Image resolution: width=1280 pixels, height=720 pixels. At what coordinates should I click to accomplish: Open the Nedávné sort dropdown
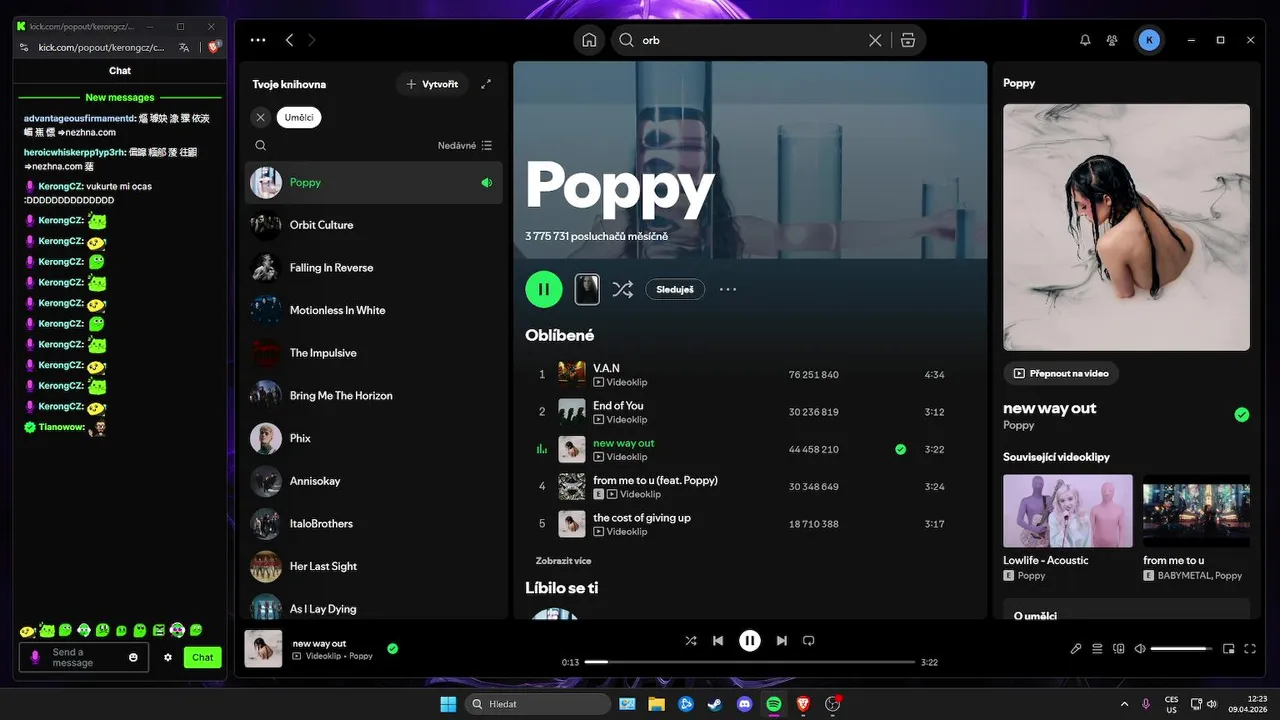pyautogui.click(x=465, y=145)
